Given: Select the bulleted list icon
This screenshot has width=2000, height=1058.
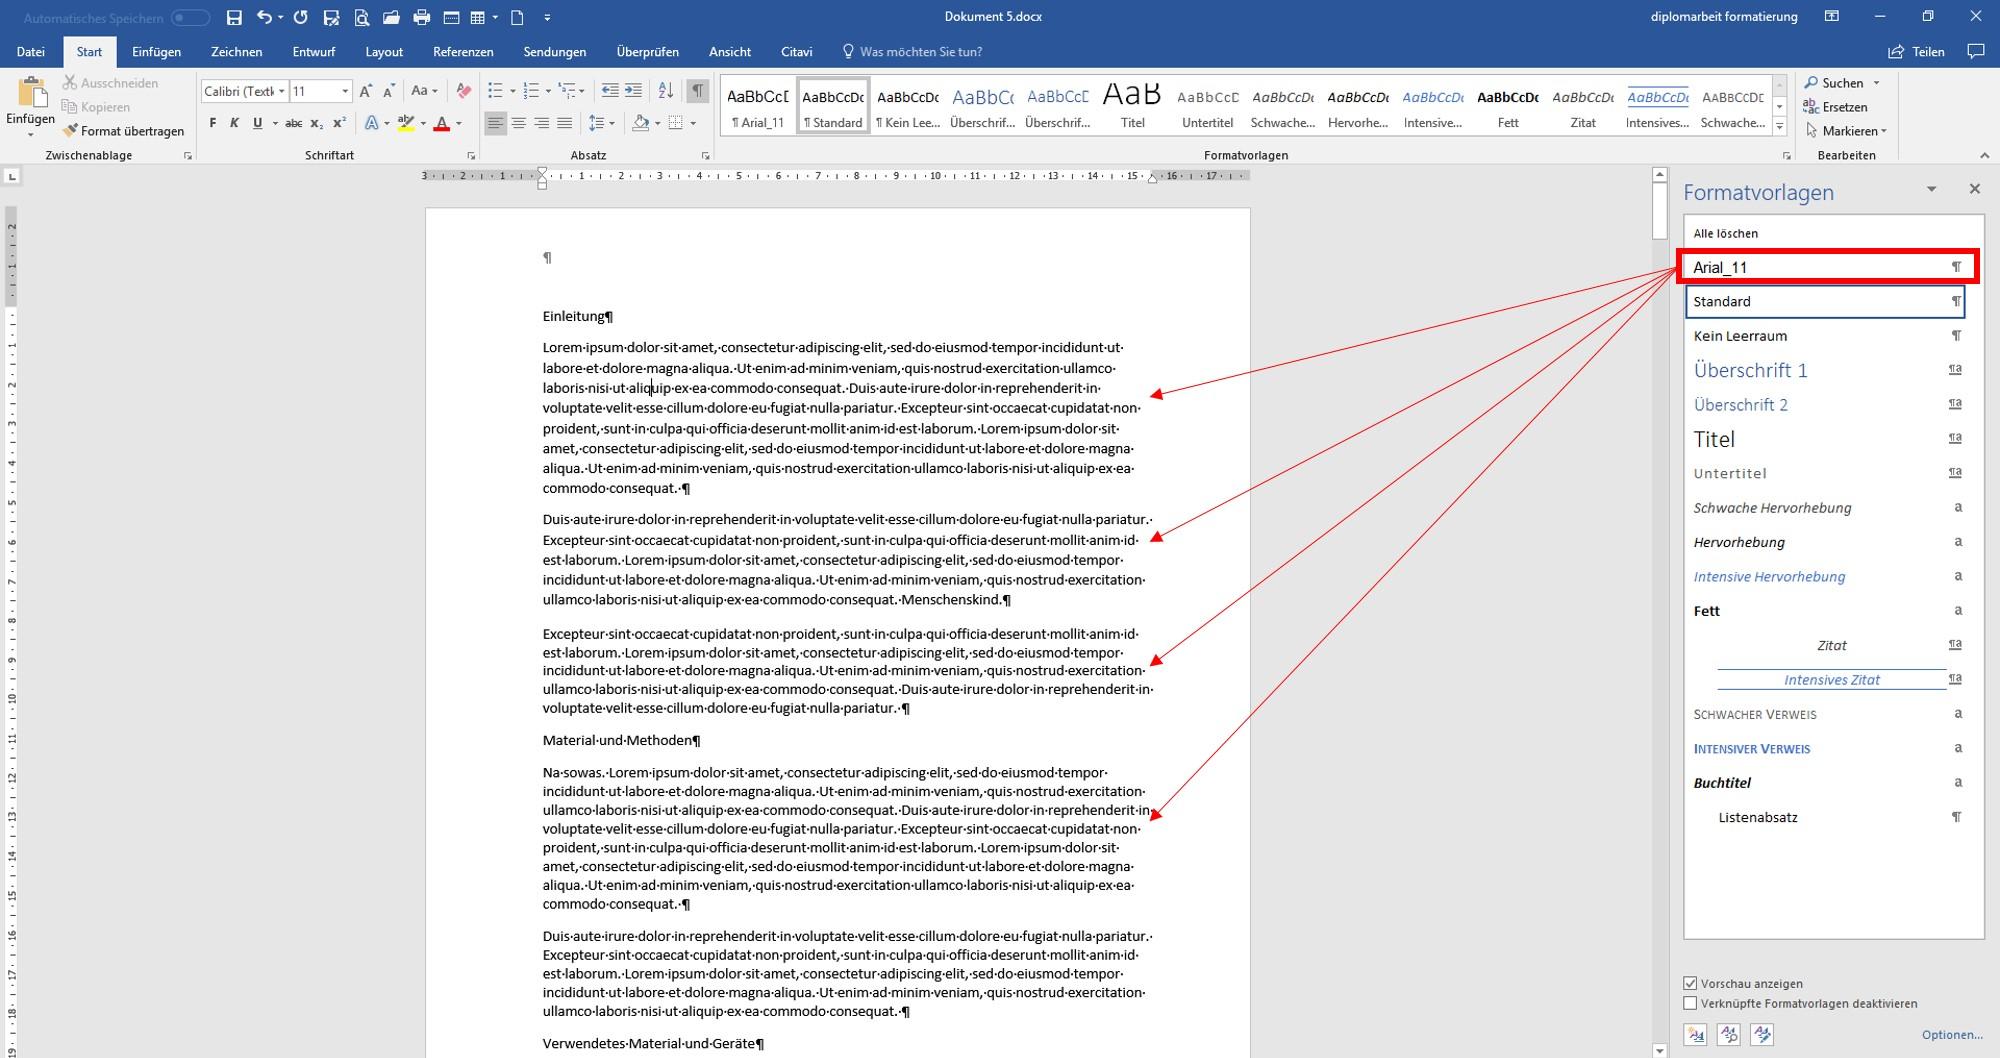Looking at the screenshot, I should click(x=495, y=91).
